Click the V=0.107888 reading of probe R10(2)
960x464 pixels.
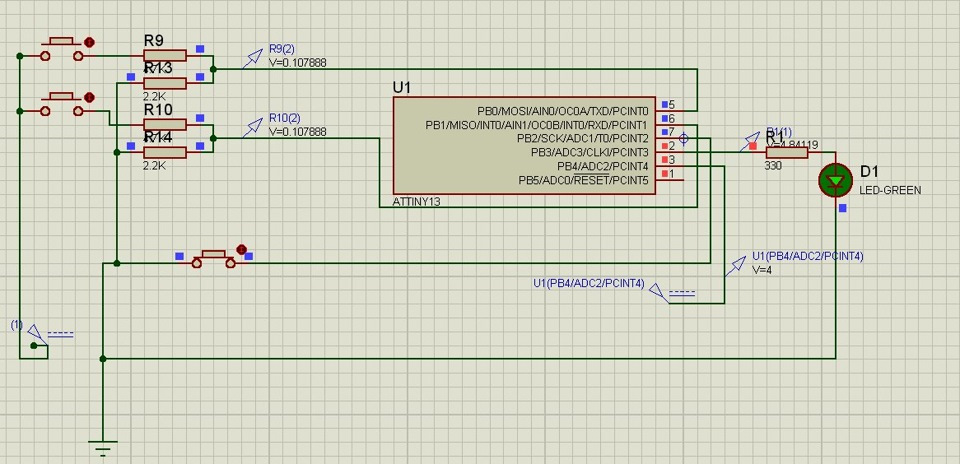click(x=298, y=132)
